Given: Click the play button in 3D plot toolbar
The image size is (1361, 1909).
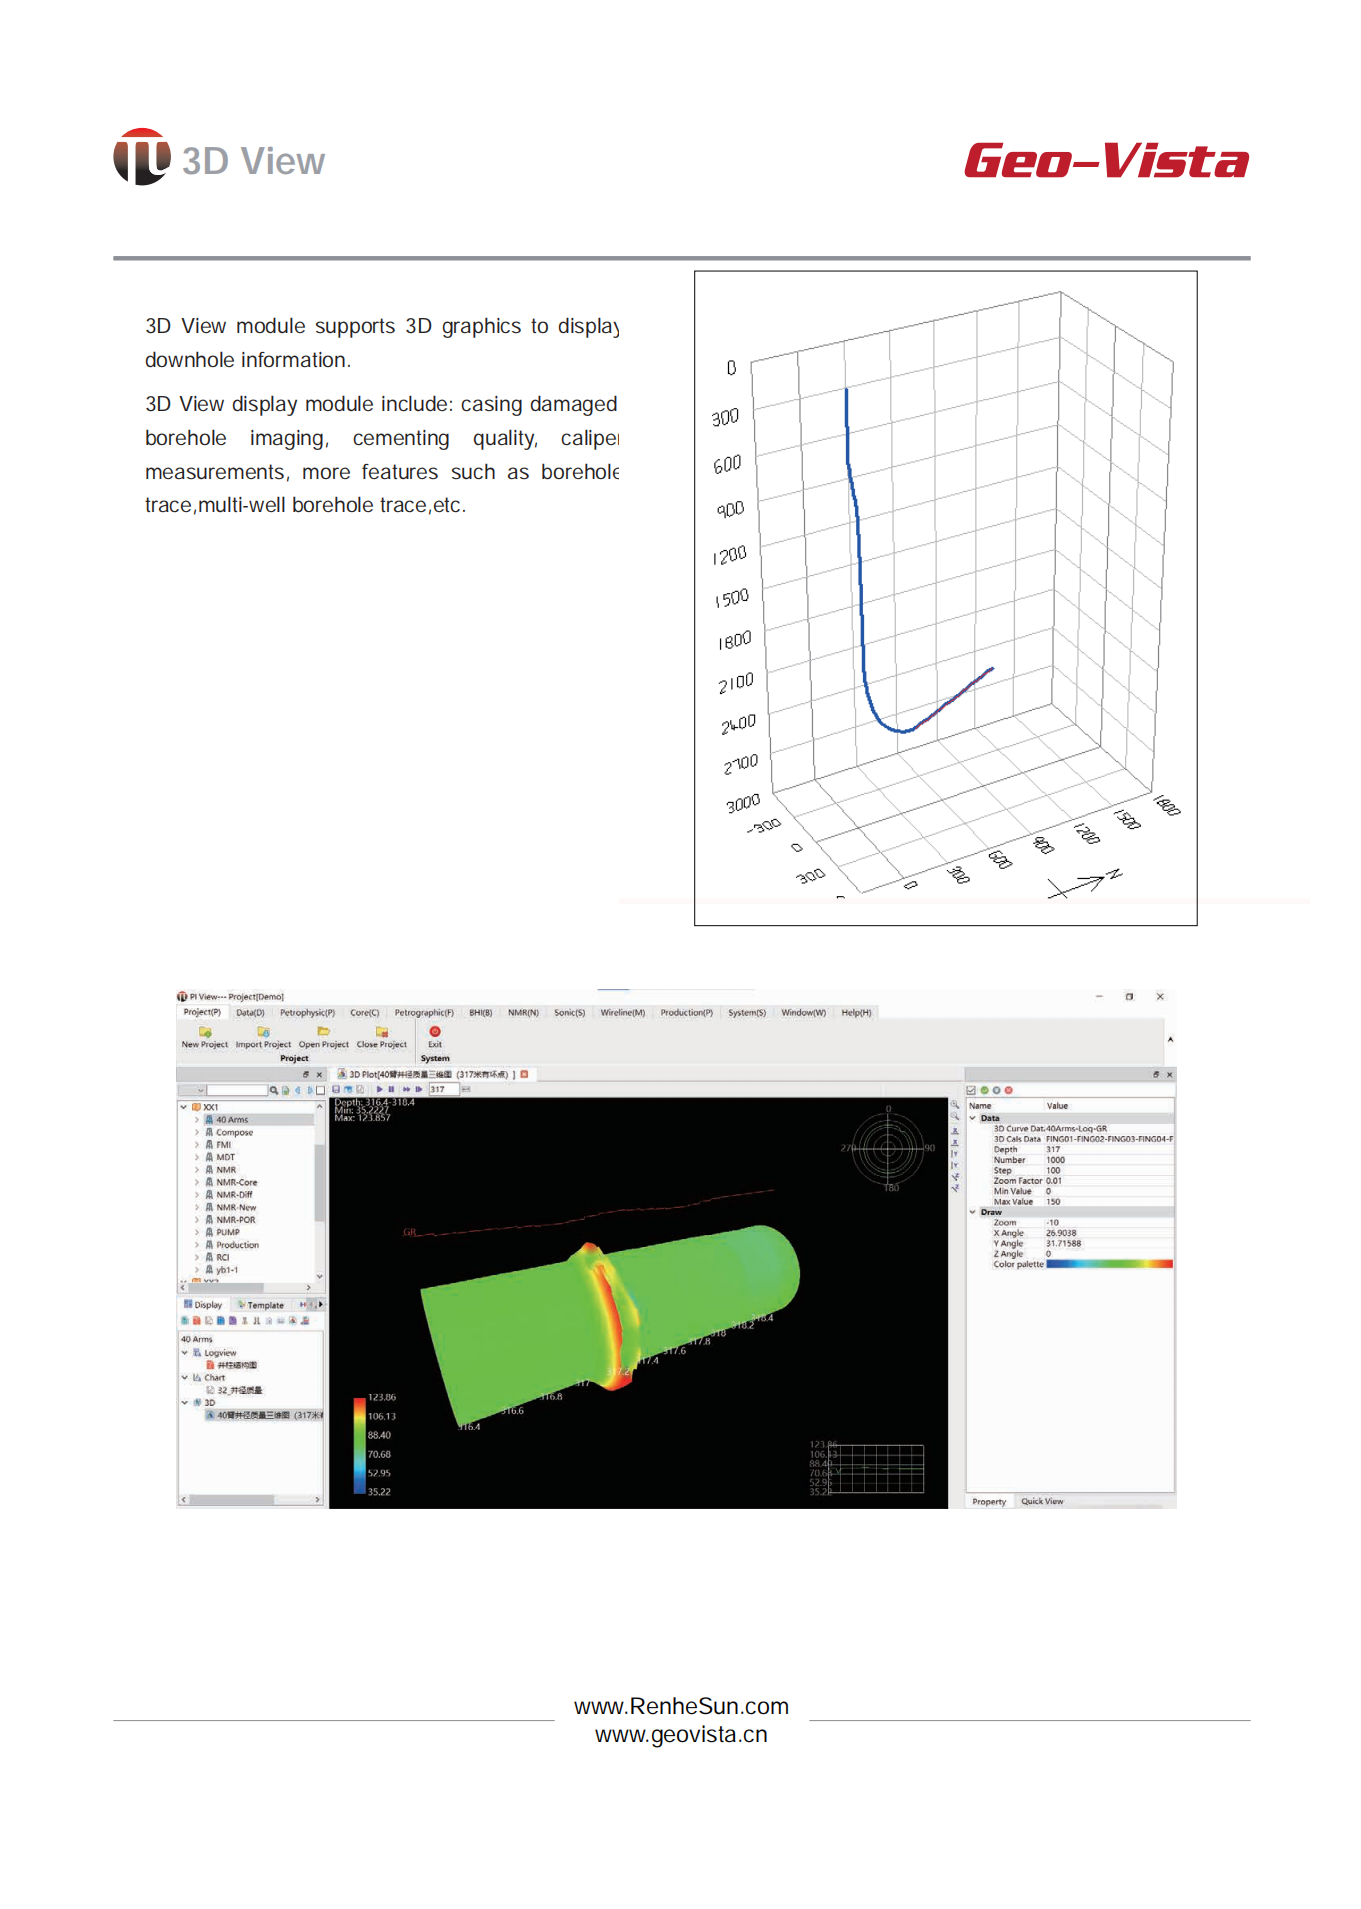Looking at the screenshot, I should [x=379, y=1089].
